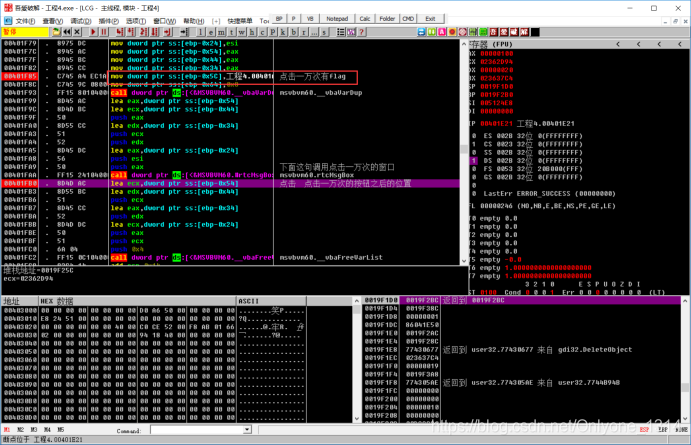The image size is (691, 445).
Task: Open Calc from the toolbar button
Action: coord(364,19)
